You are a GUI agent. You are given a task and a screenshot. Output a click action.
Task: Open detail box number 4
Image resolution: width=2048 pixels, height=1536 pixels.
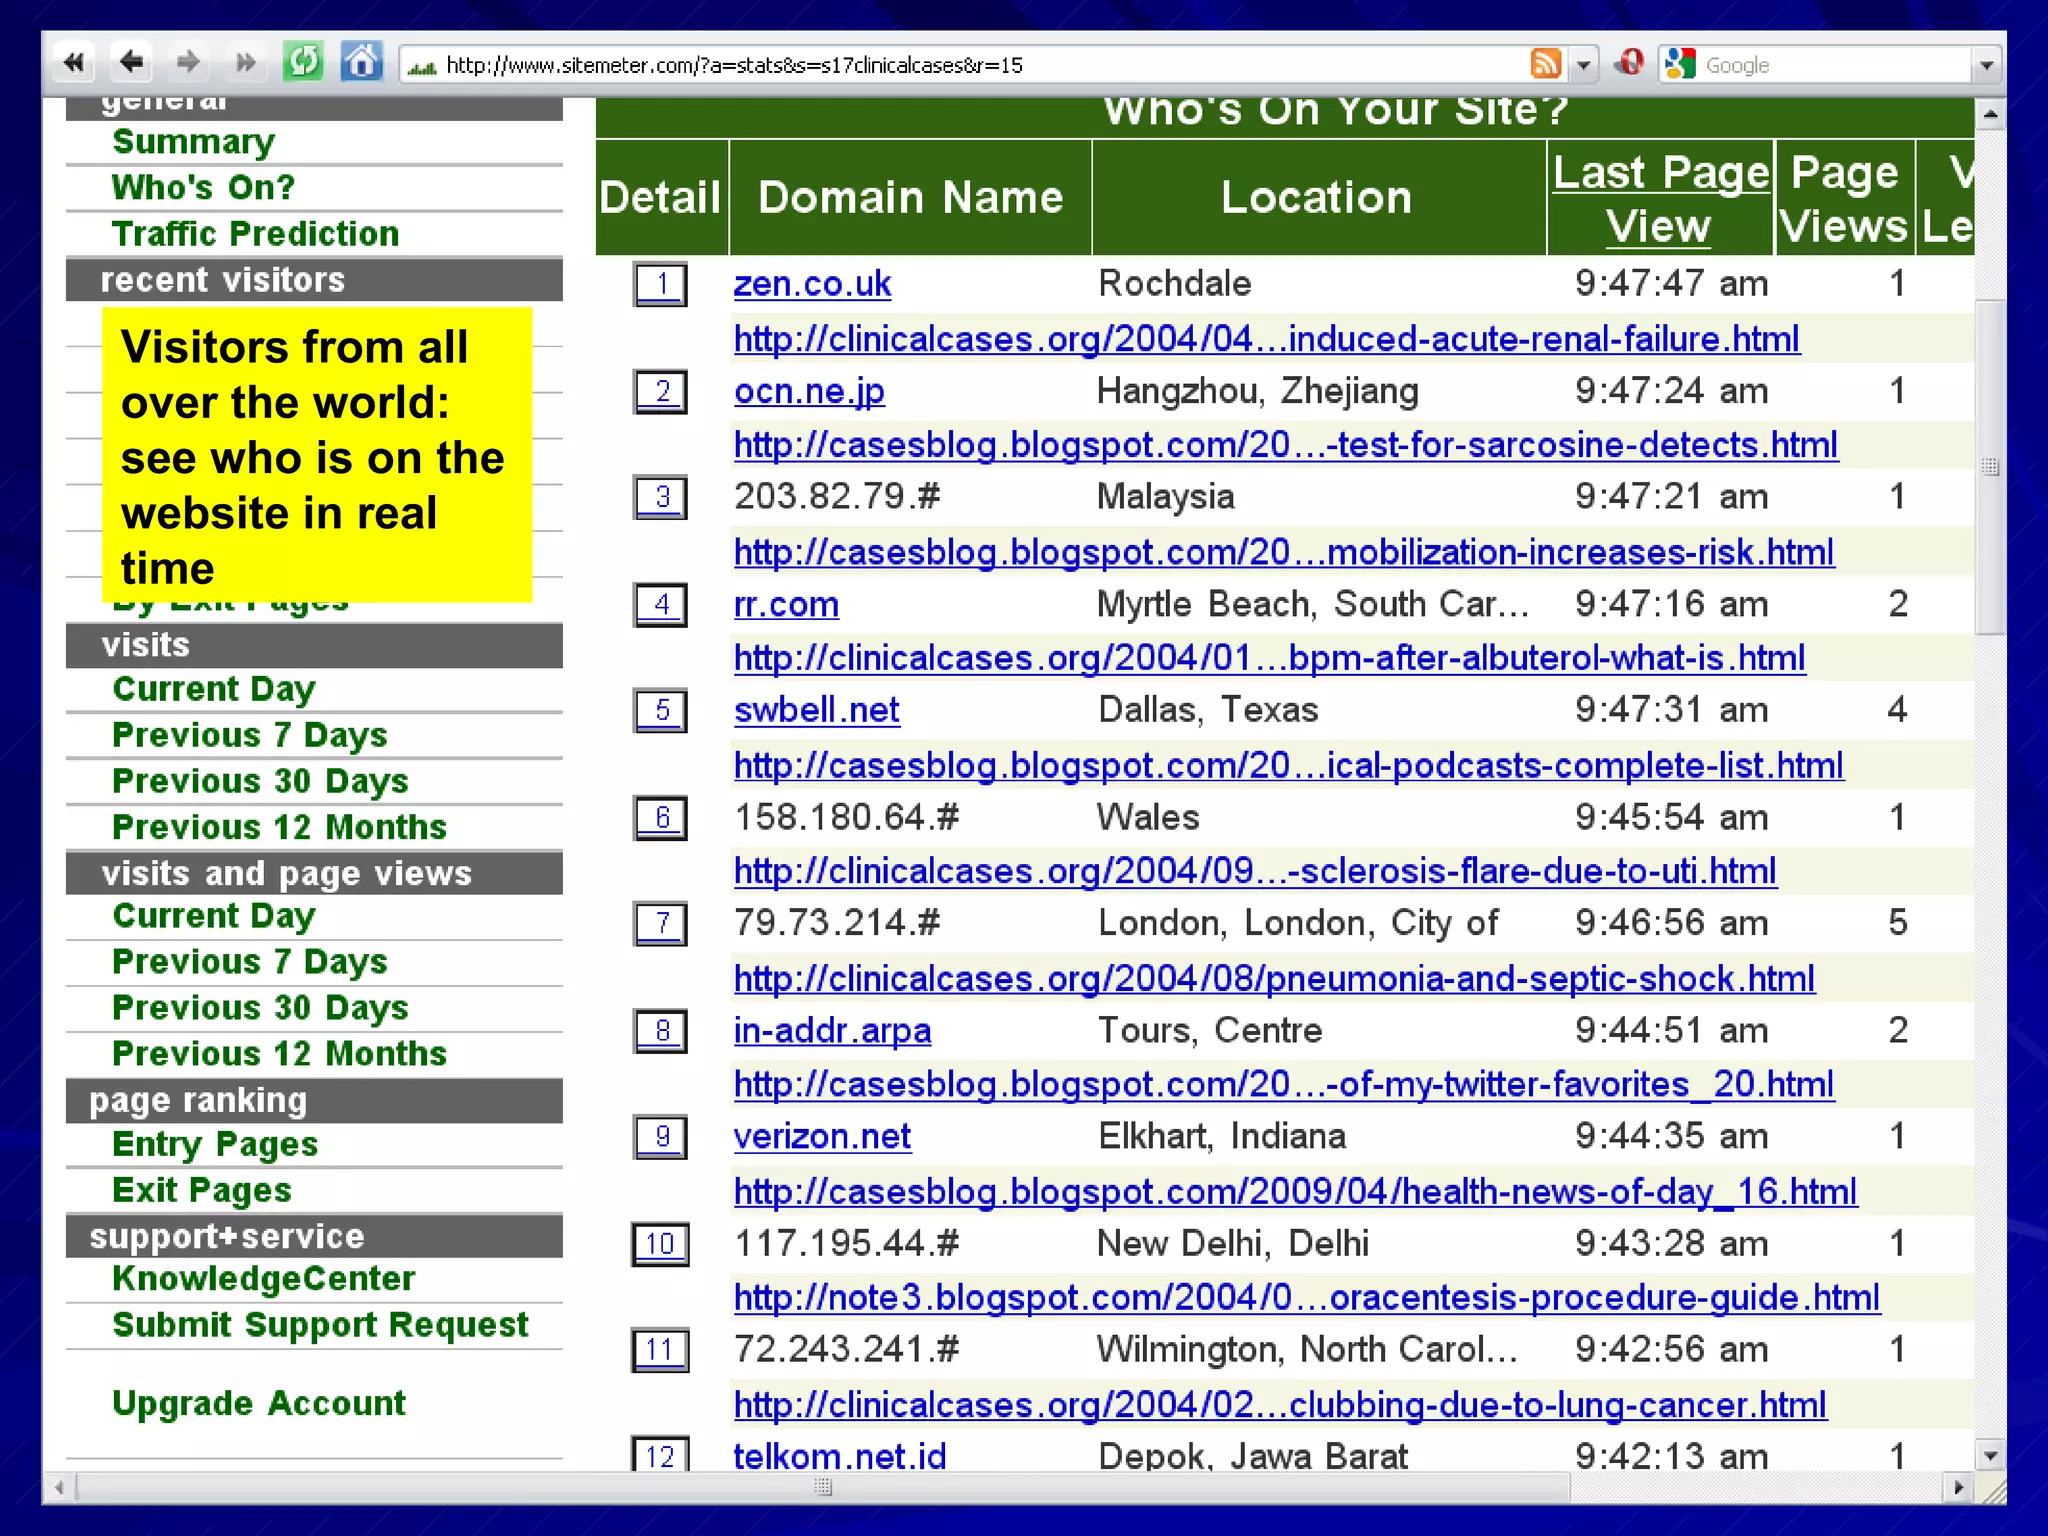point(661,604)
